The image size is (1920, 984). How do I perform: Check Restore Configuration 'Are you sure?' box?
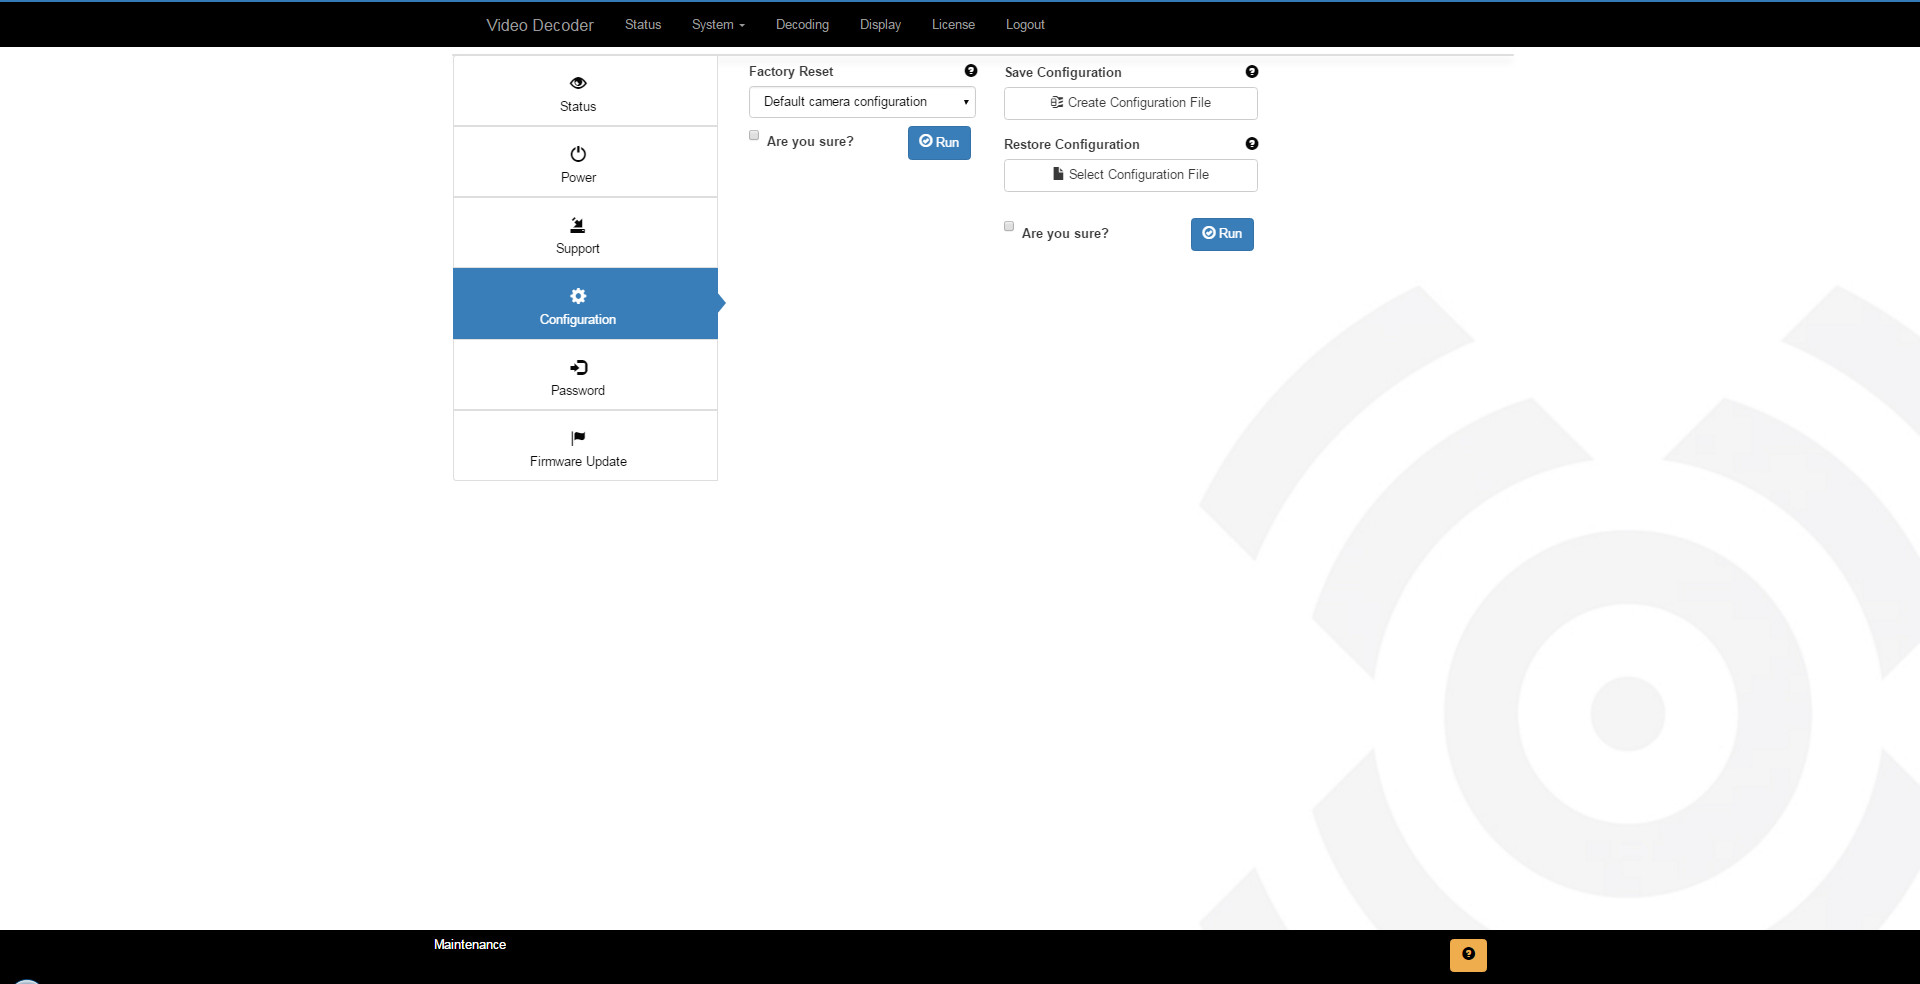(x=1009, y=227)
